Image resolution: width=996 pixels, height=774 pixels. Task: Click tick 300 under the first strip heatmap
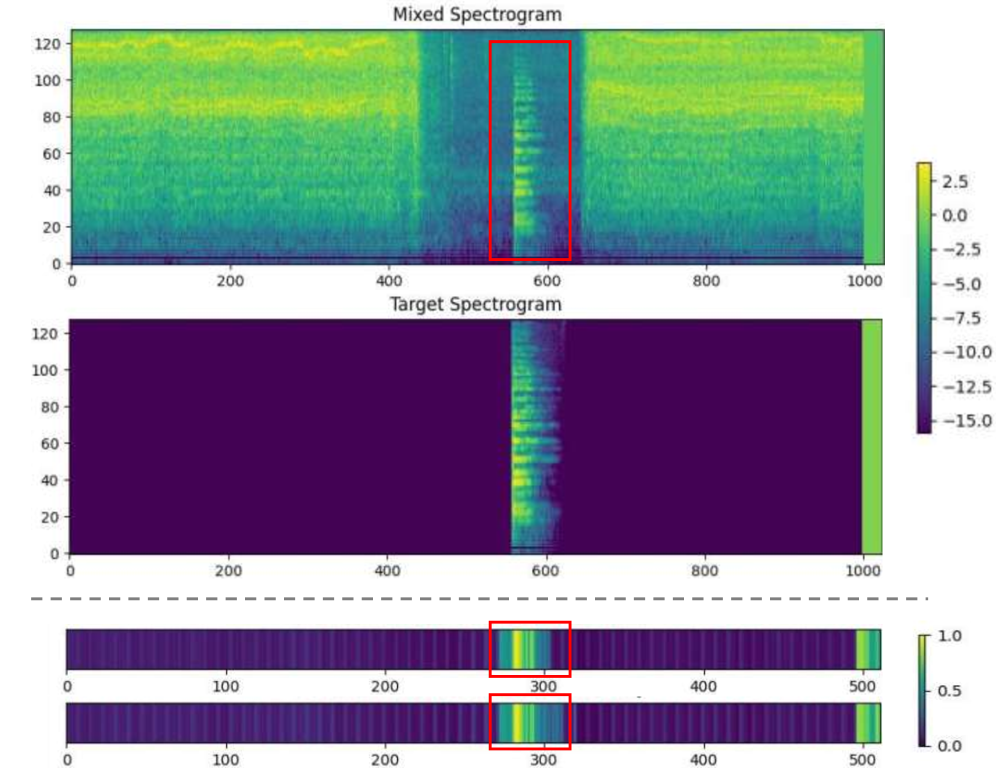coord(544,686)
